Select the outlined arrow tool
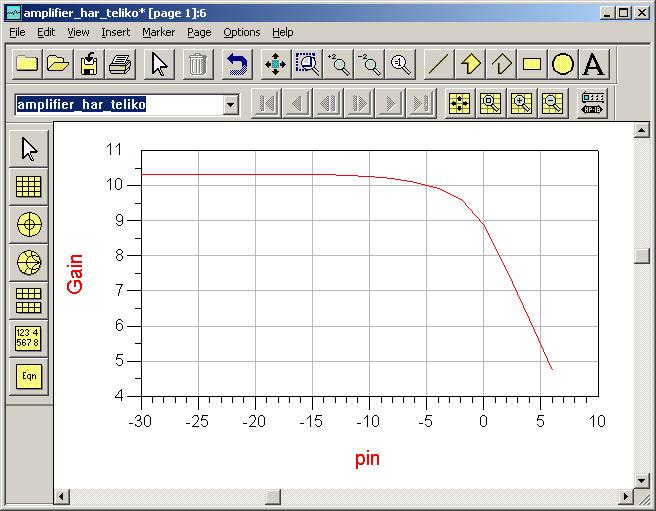Screen dimensions: 656x511 click(501, 64)
